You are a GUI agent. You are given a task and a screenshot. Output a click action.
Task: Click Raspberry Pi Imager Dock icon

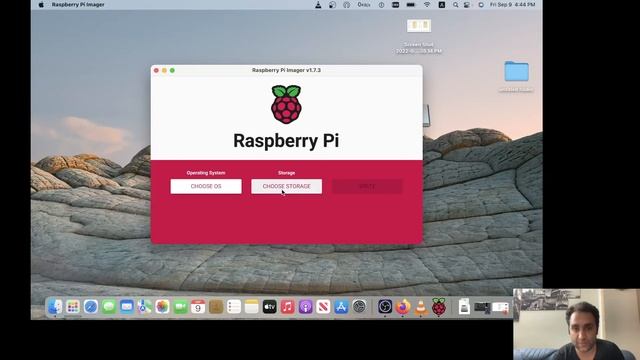439,307
